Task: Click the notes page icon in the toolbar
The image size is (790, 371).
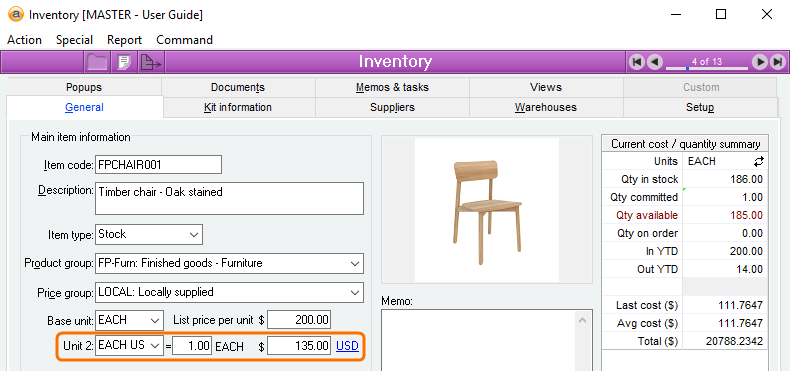Action: (123, 63)
